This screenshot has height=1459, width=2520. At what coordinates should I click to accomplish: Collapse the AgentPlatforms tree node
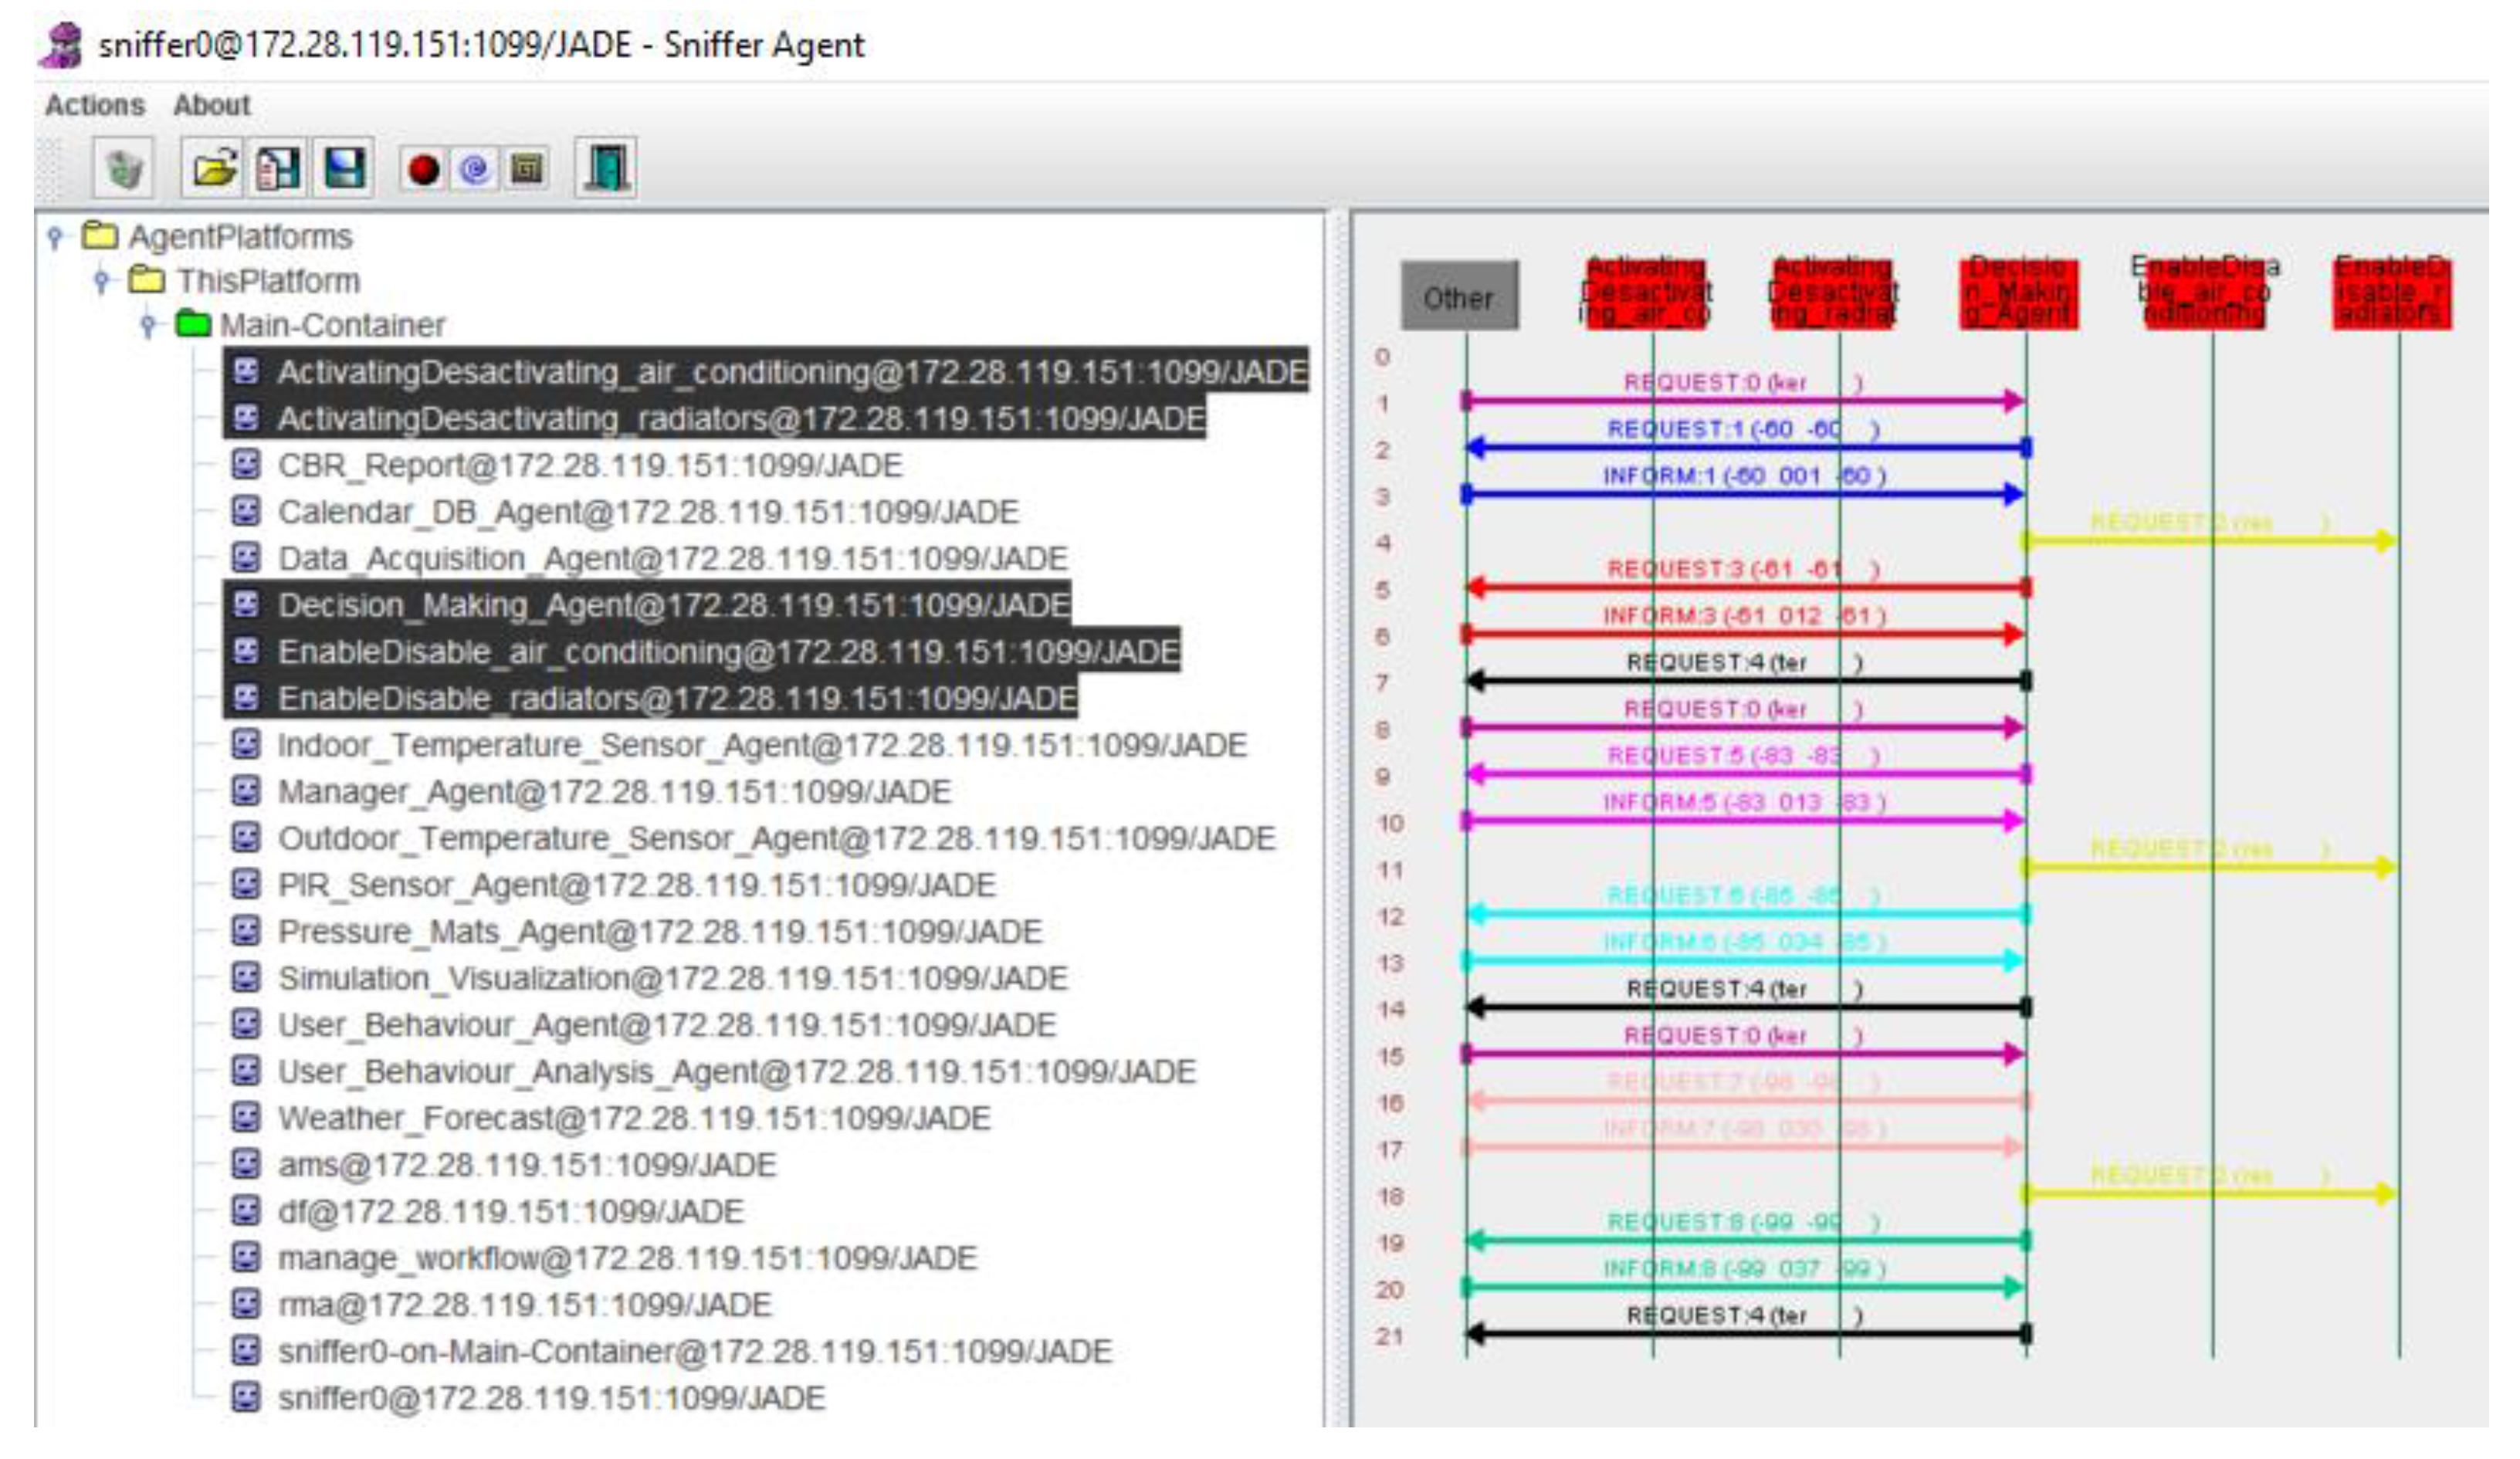pos(55,237)
